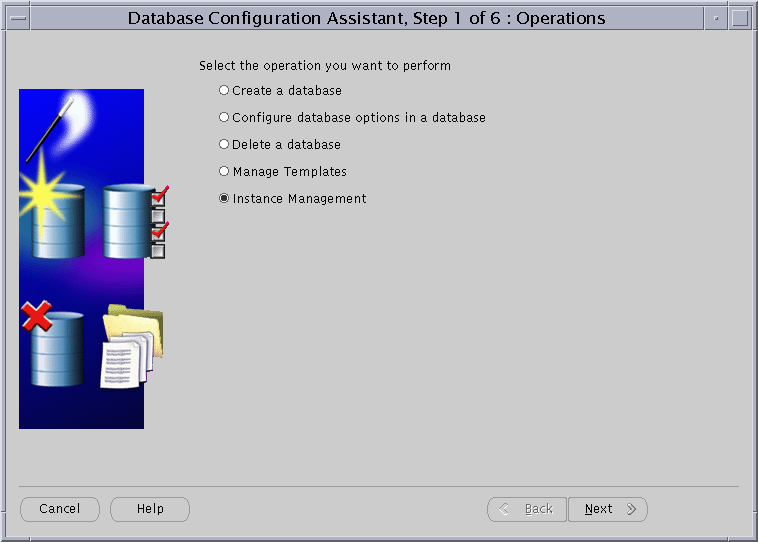758x542 pixels.
Task: Select the Instance Management radio button
Action: click(224, 199)
